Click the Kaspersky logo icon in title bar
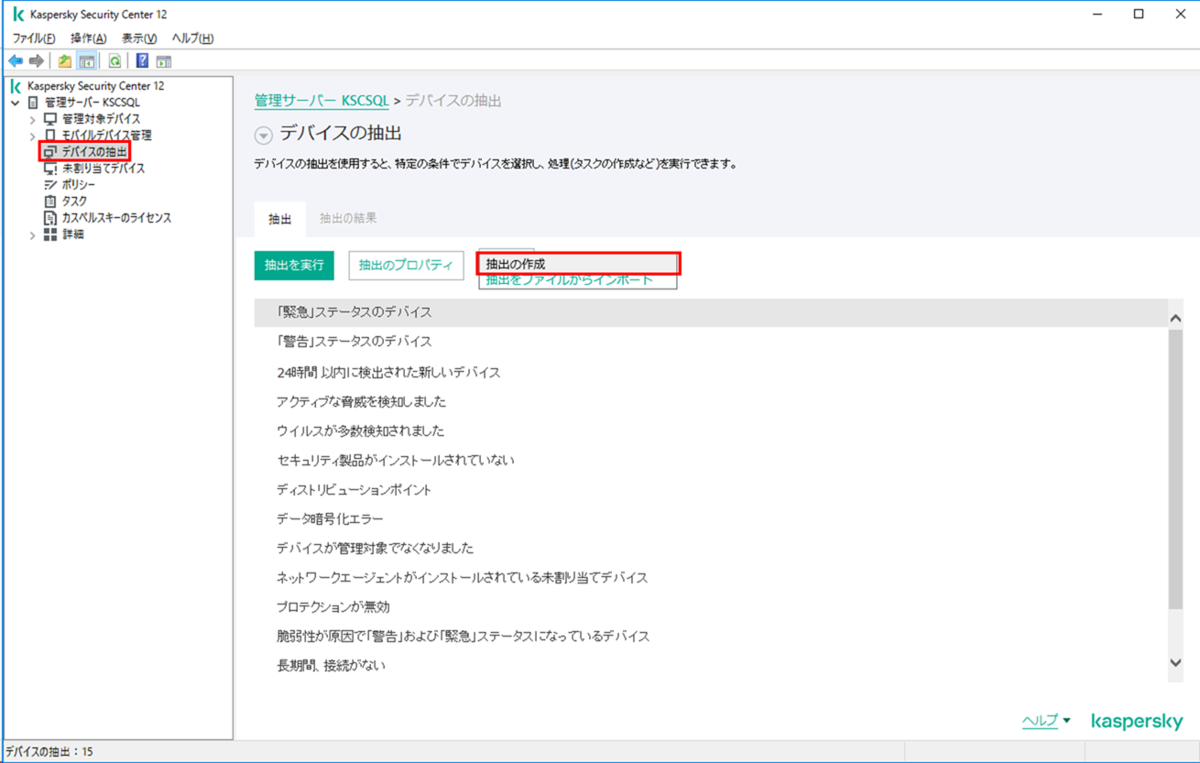Image resolution: width=1200 pixels, height=763 pixels. tap(18, 15)
